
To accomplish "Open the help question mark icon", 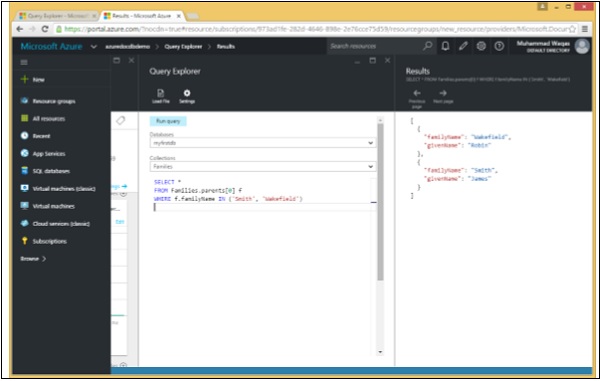I will [x=499, y=46].
